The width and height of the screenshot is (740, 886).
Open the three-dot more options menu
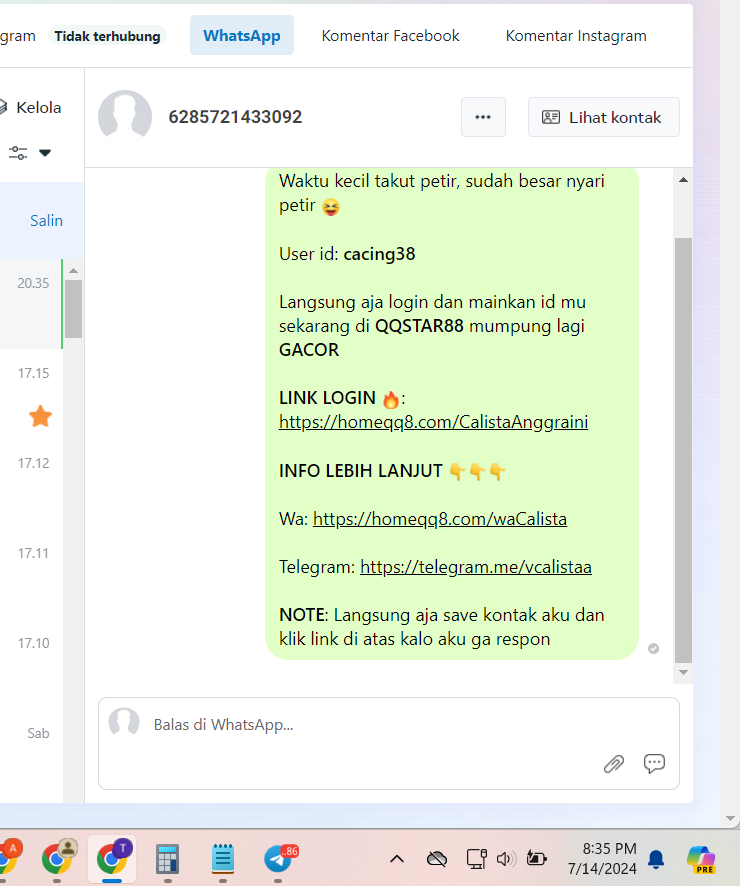tap(483, 117)
